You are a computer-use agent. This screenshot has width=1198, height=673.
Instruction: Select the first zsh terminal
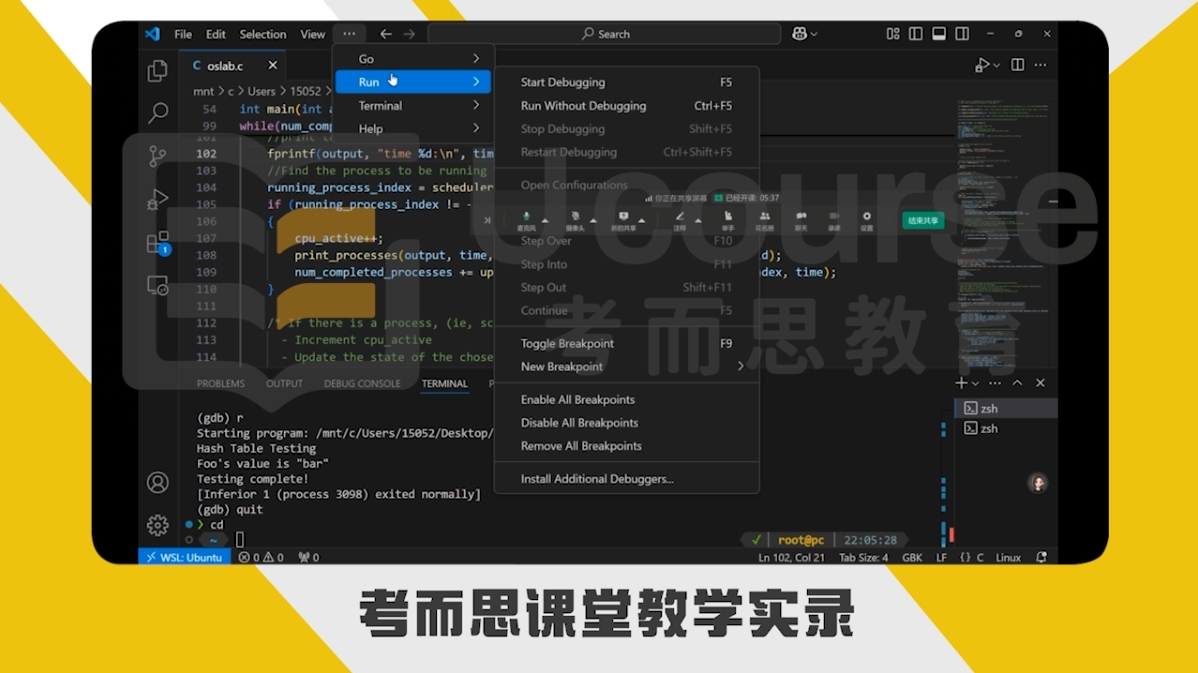click(1006, 409)
